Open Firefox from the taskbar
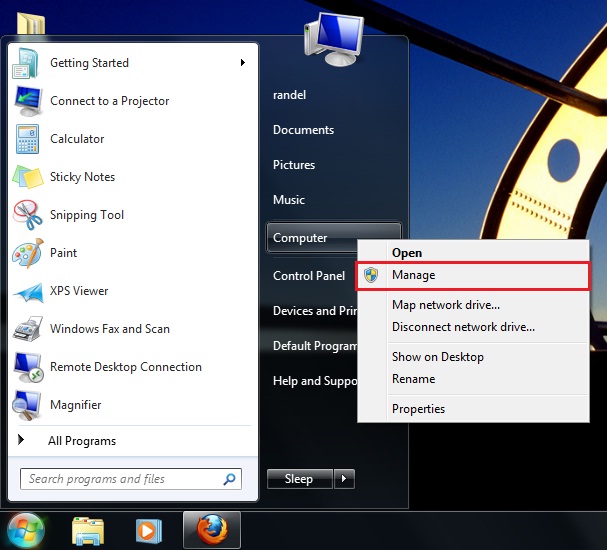 coord(212,530)
